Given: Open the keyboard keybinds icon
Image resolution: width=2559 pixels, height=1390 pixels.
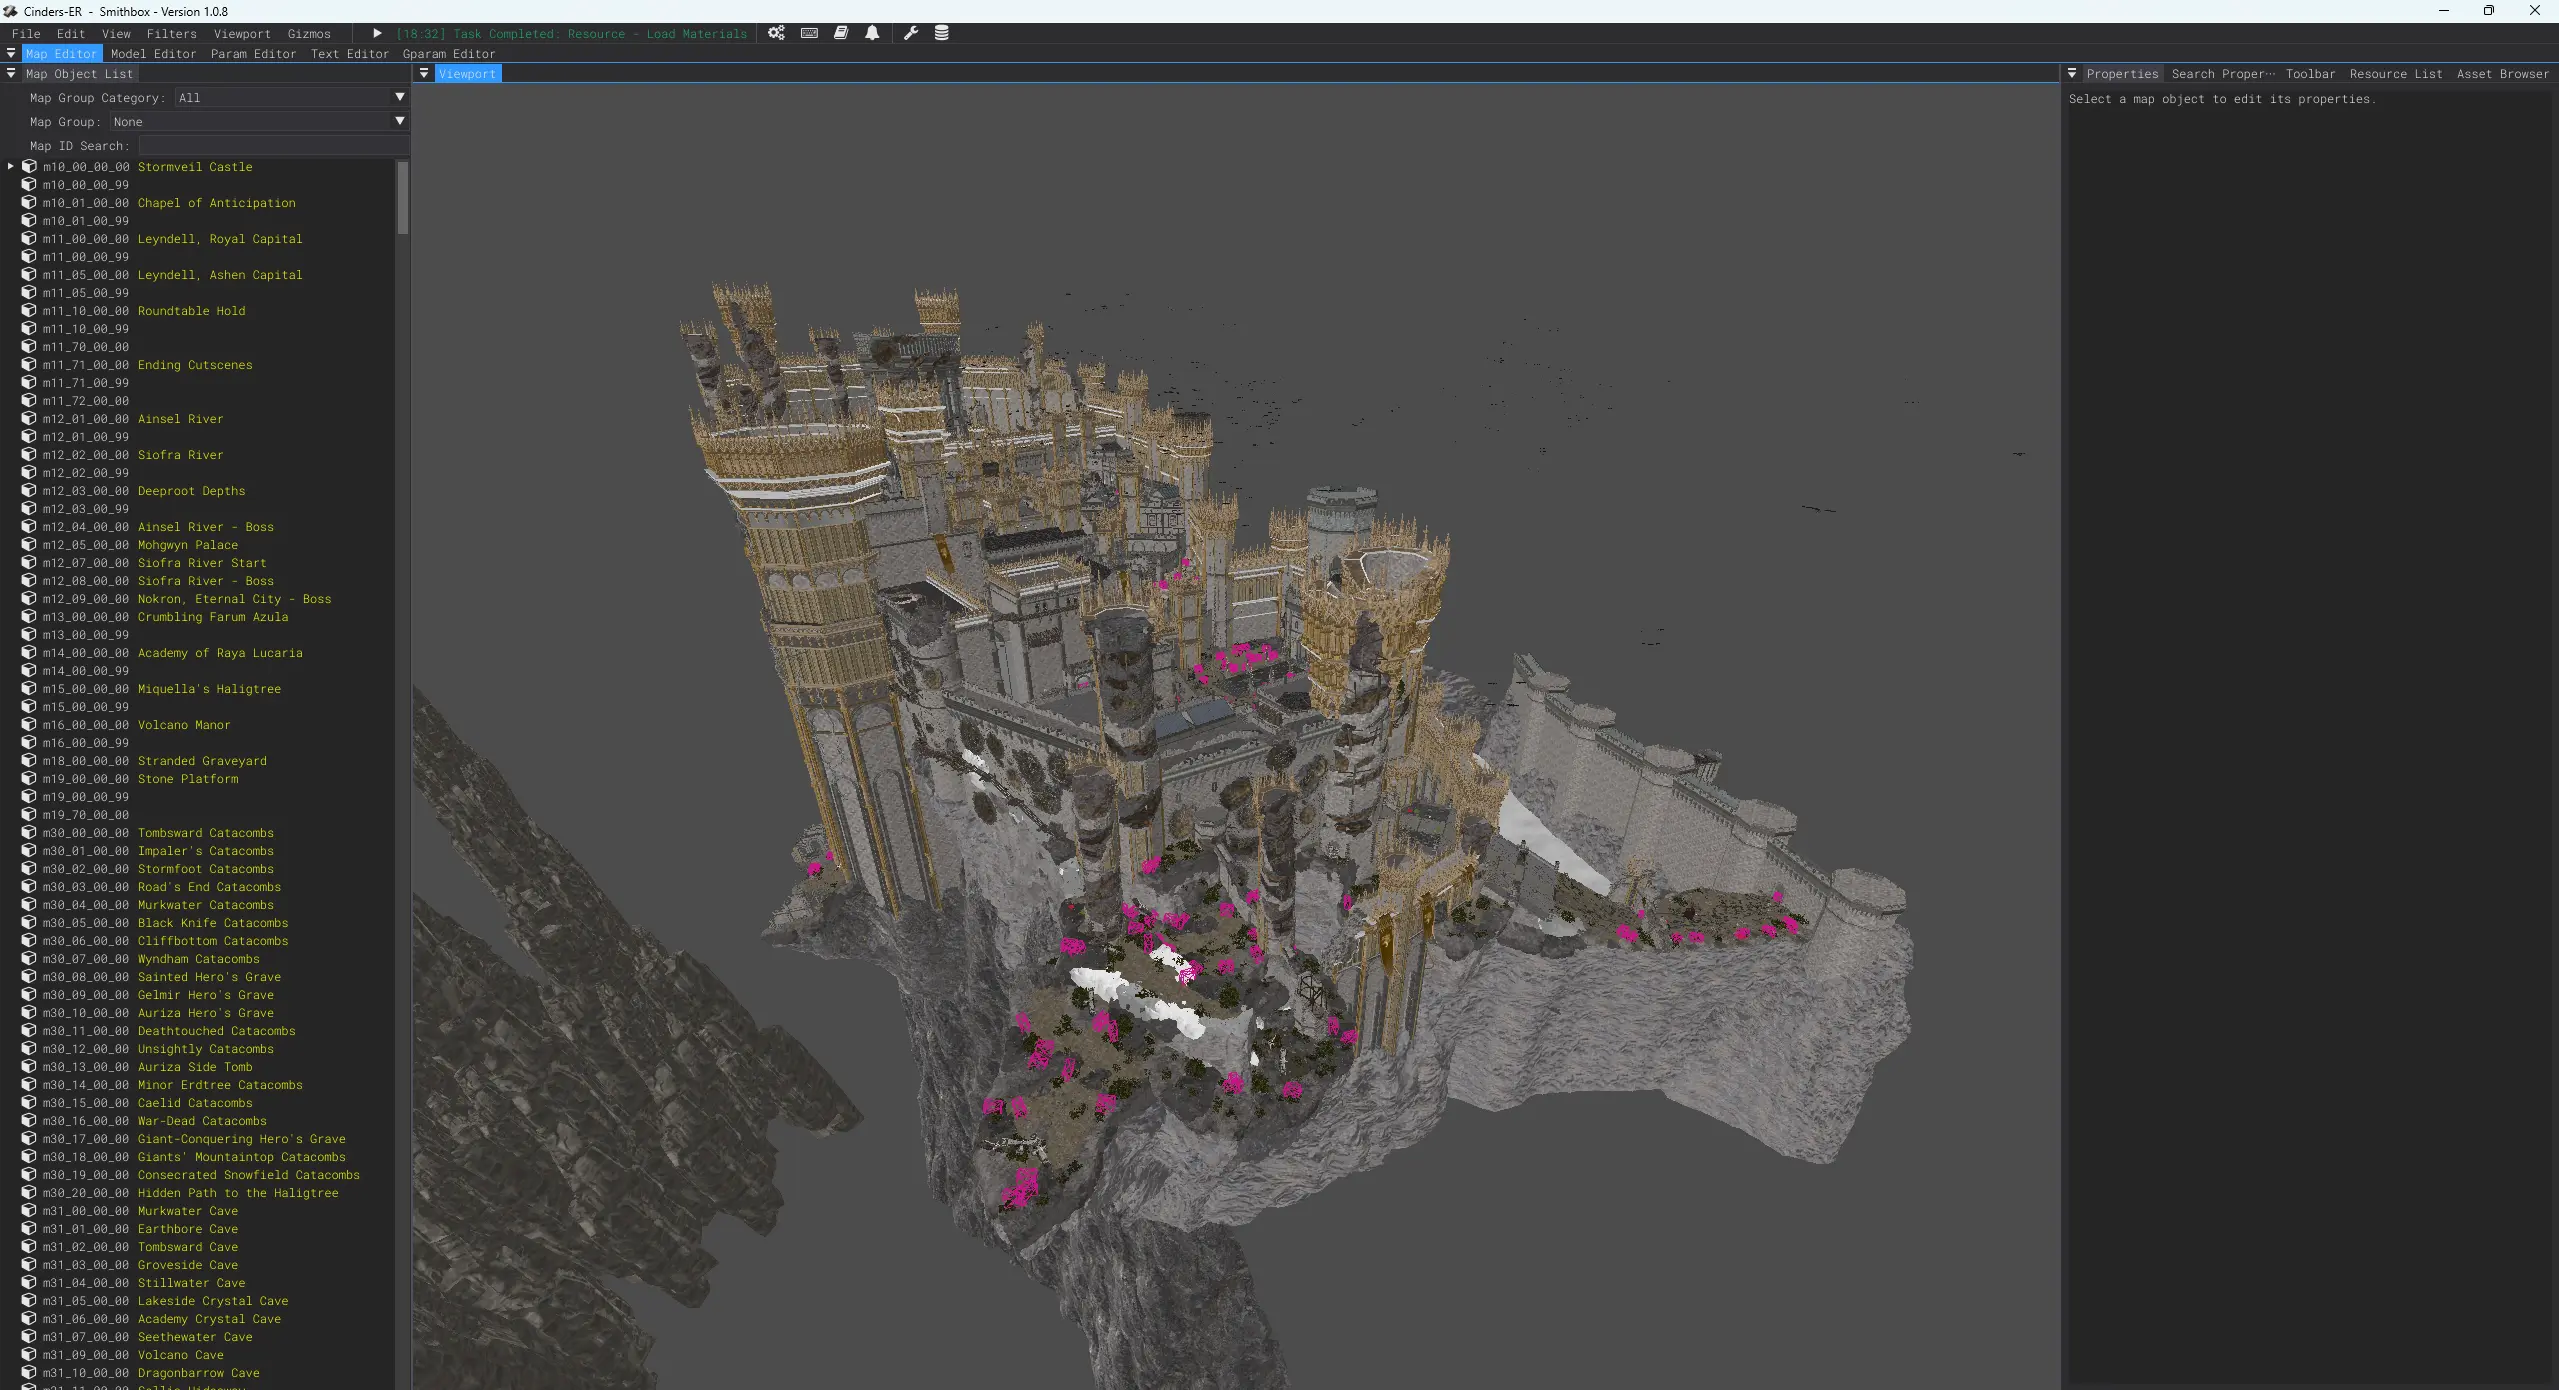Looking at the screenshot, I should [x=809, y=33].
